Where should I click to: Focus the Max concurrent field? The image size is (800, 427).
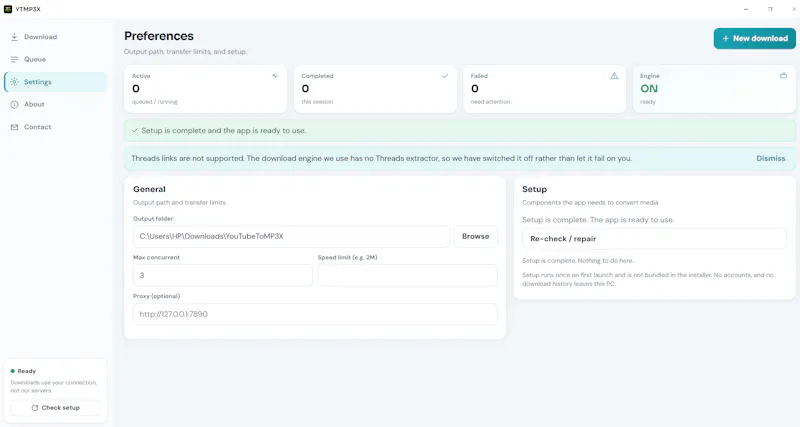tap(222, 275)
